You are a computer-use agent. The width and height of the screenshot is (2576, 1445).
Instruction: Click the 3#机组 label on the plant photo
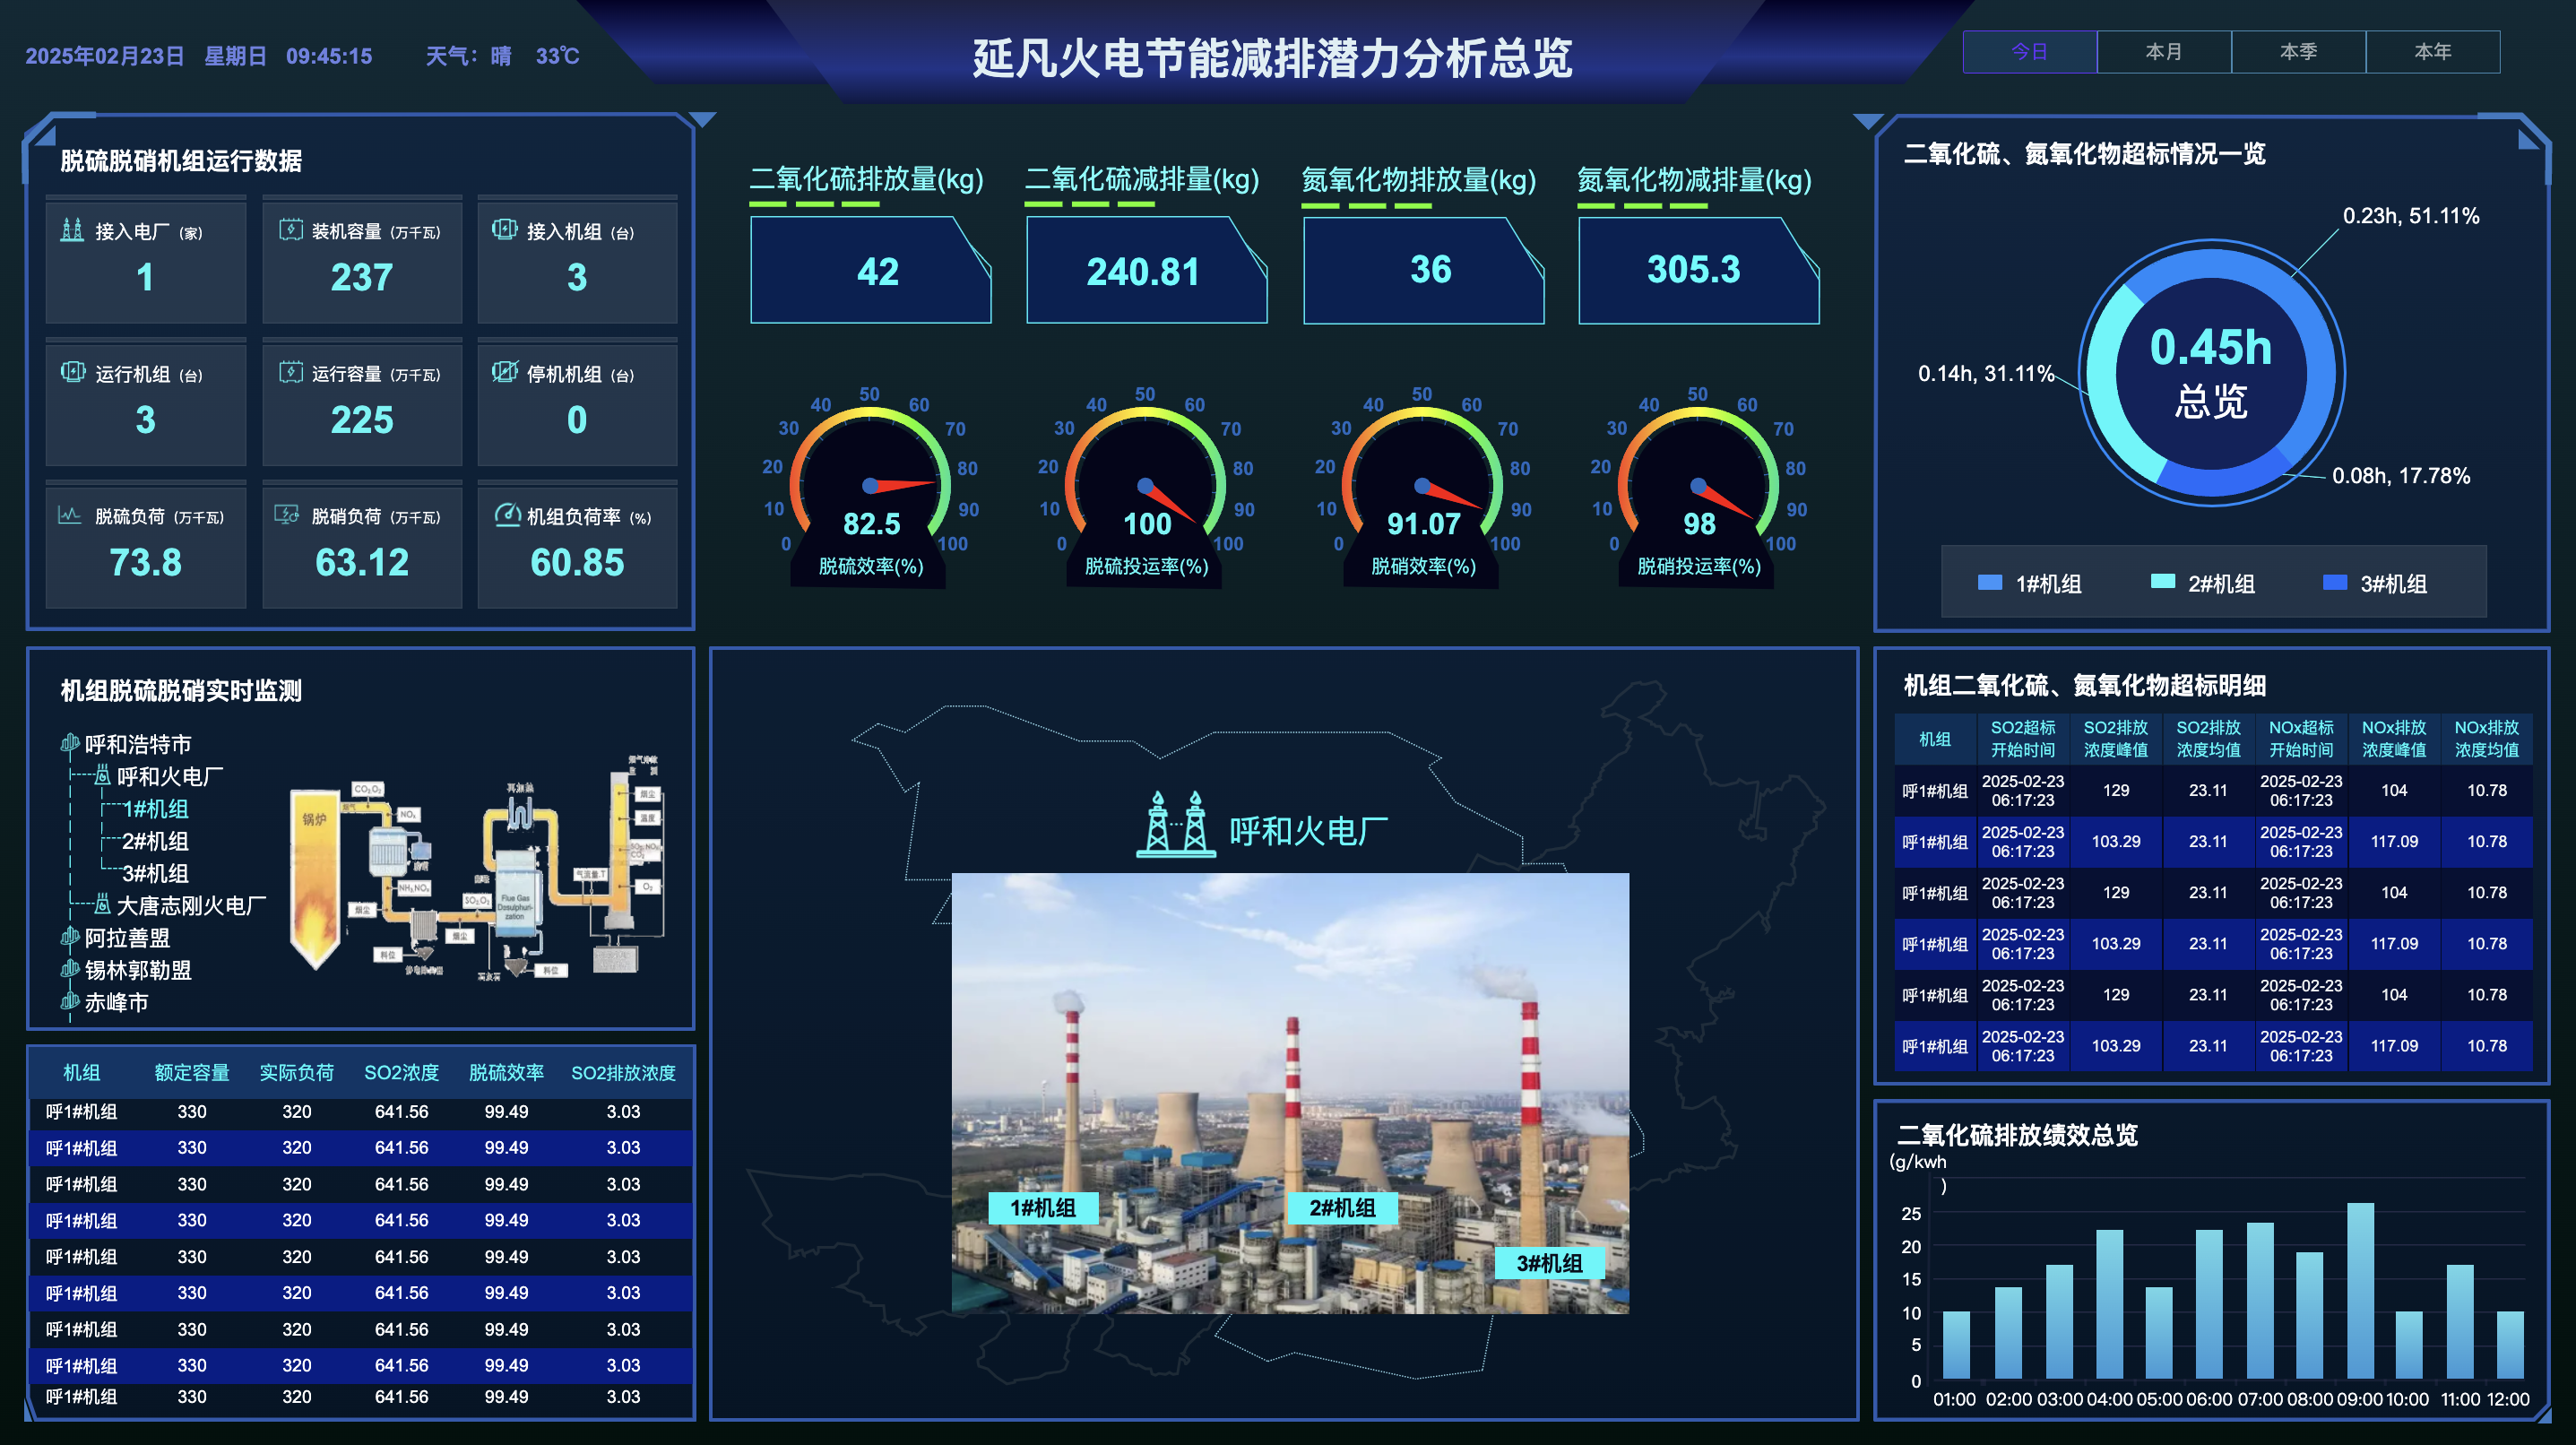pyautogui.click(x=1549, y=1263)
